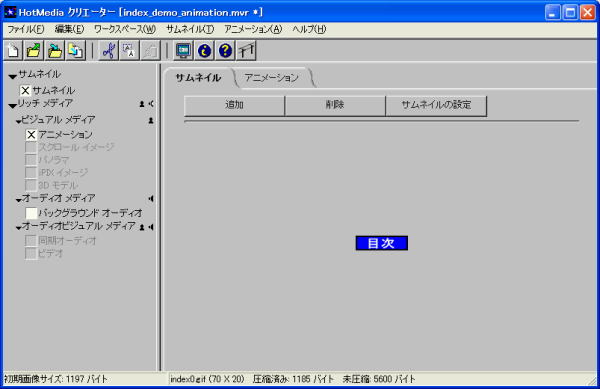Collapse the オーディオビジュアル メディア tree section
Screen dimensions: 600x389
point(18,228)
